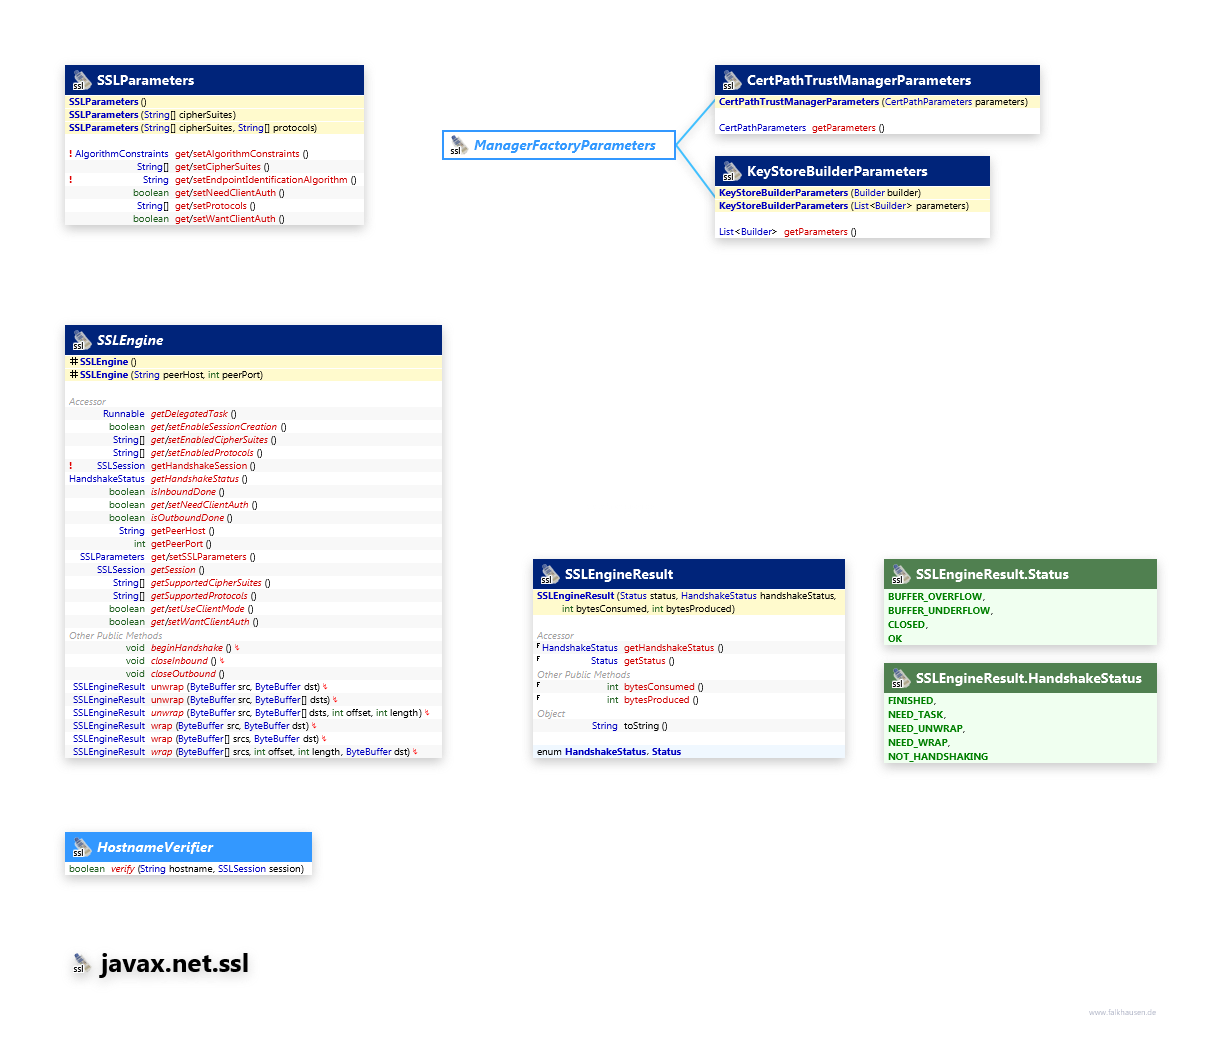Click get/setEnableSessionCreation in SSLEngine
This screenshot has height=1058, width=1213.
tap(214, 427)
